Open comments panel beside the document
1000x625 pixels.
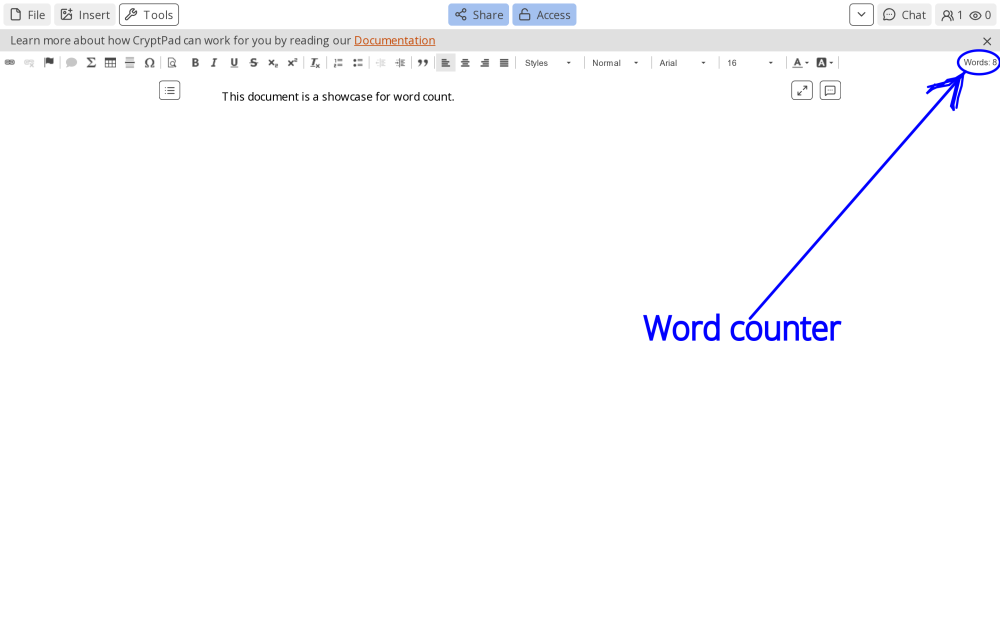[x=830, y=91]
